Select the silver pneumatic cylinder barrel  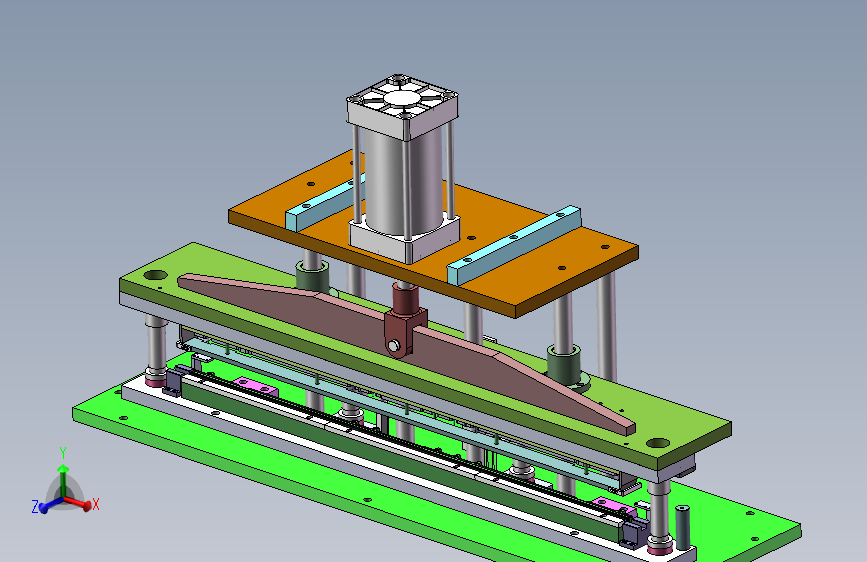coord(404,180)
